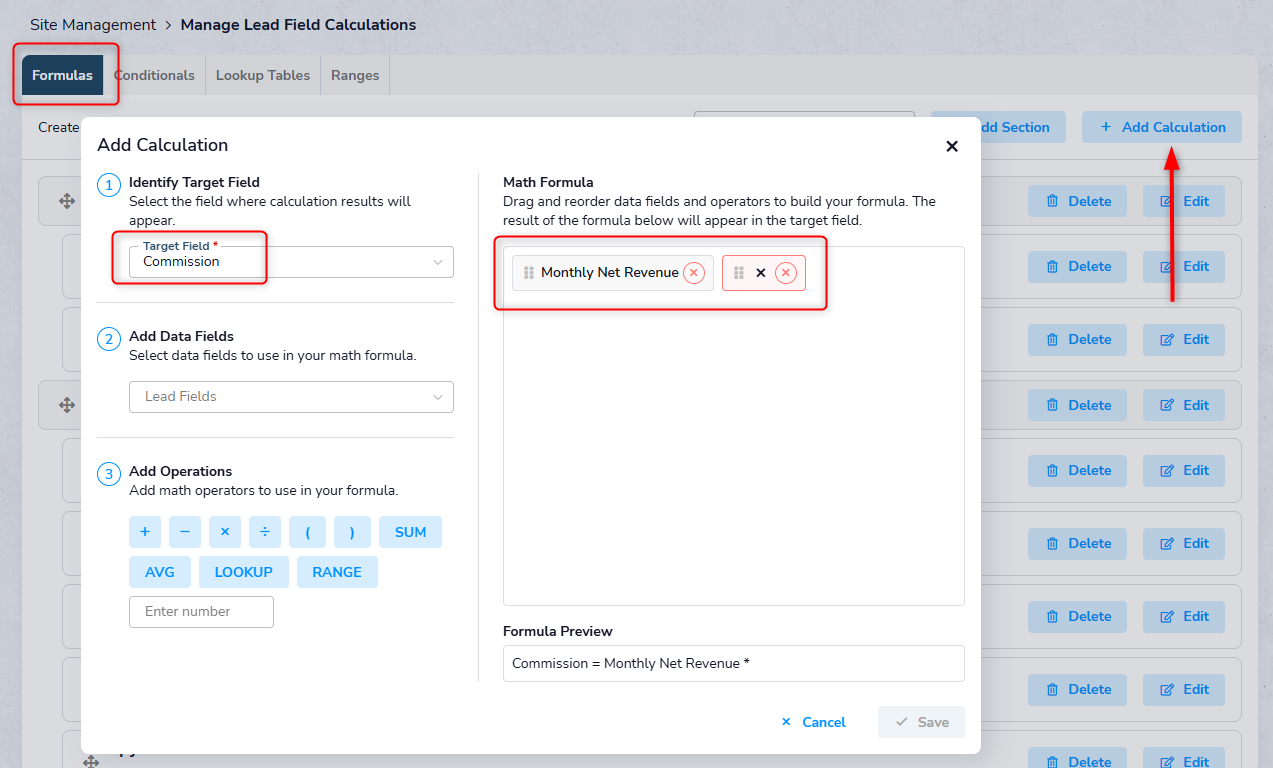Remove the multiply operator chip

coord(786,273)
